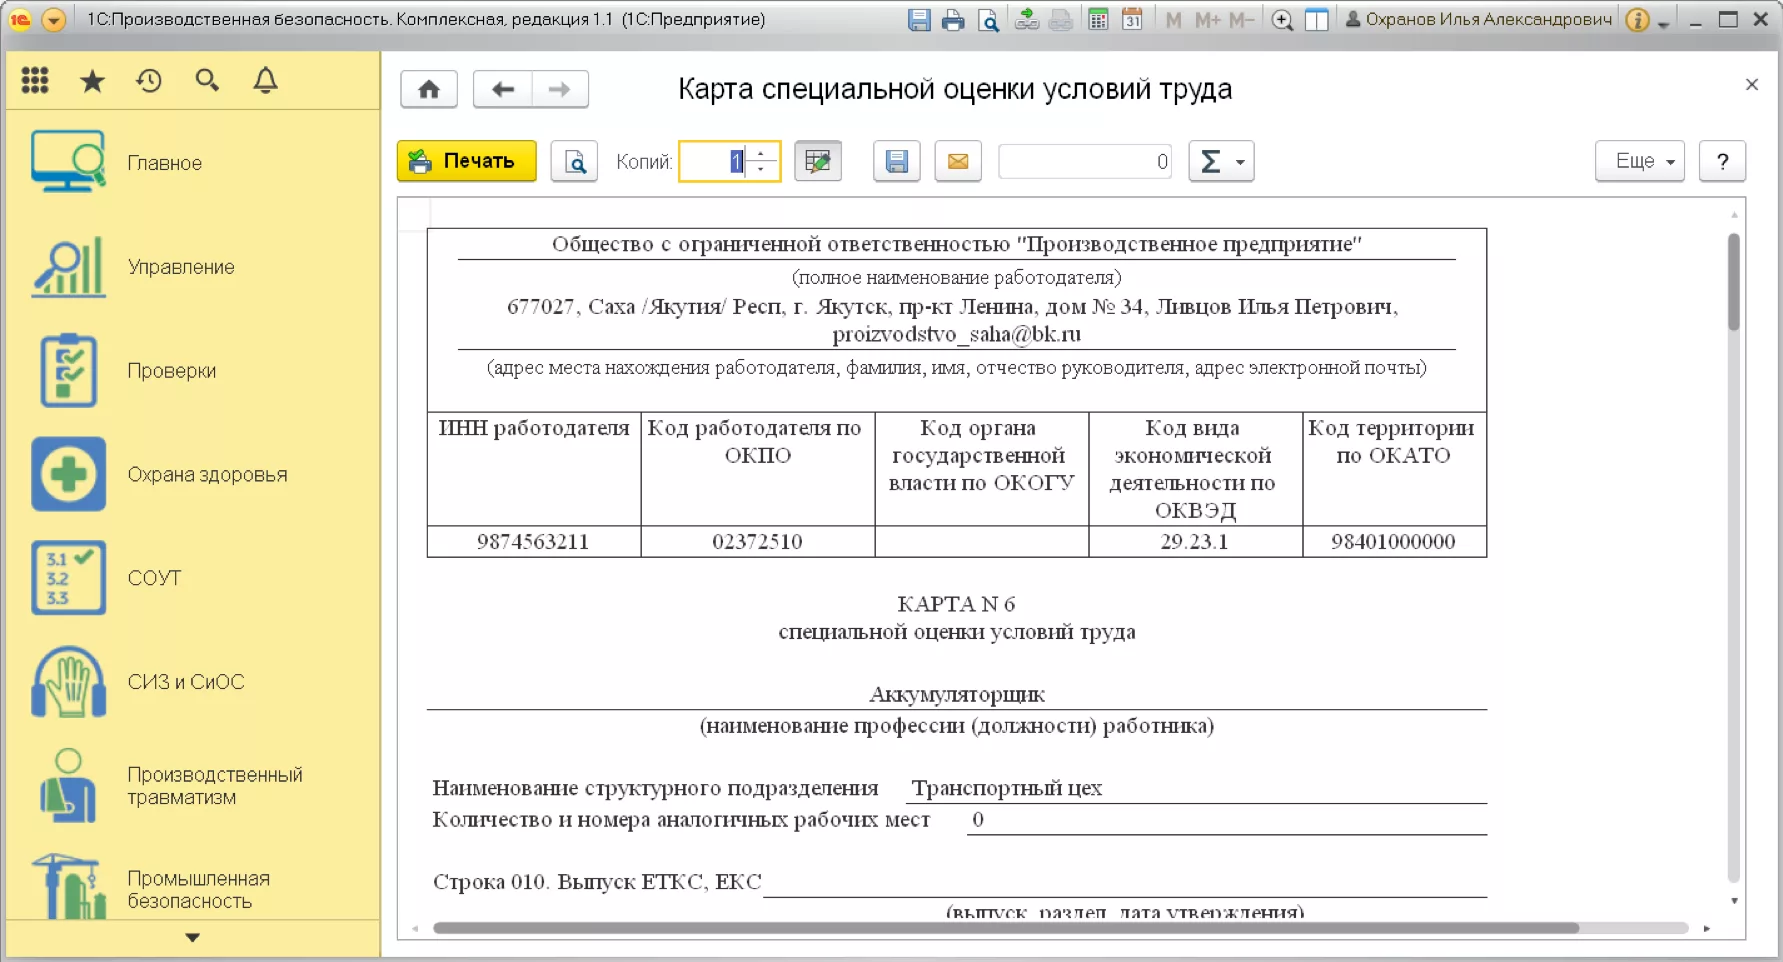Screen dimensions: 1783x962
Task: Open the Главное section
Action: point(193,162)
